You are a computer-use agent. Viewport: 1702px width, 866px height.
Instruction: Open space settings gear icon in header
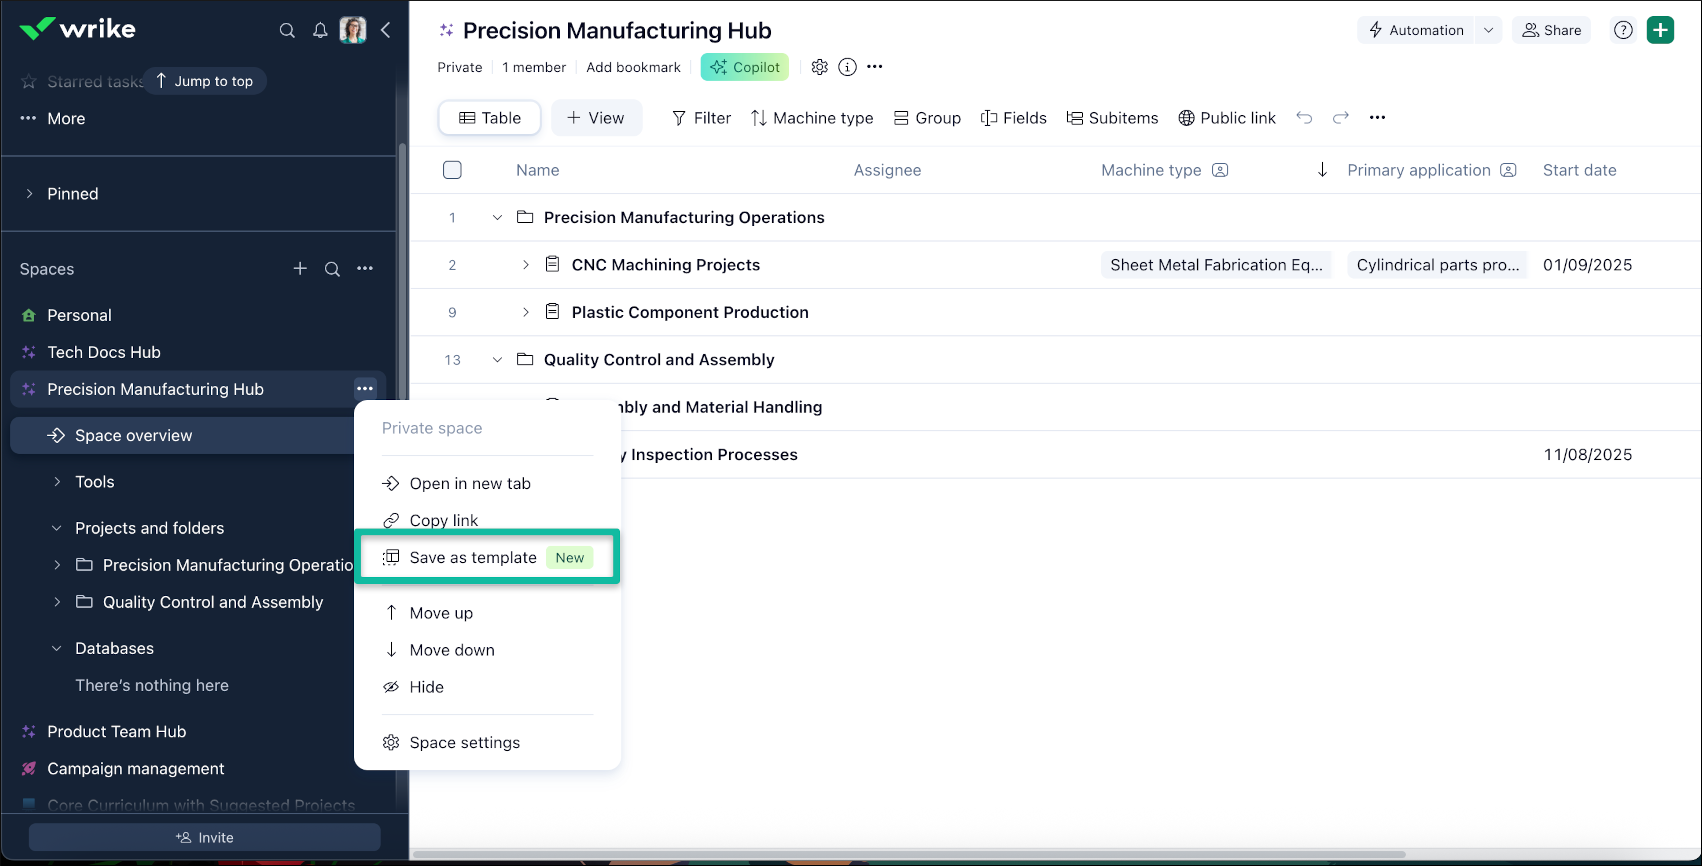pyautogui.click(x=820, y=67)
